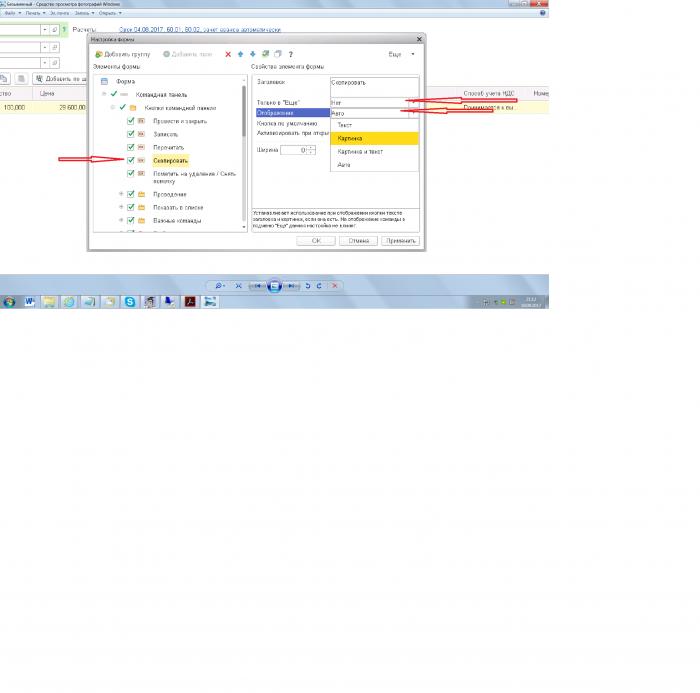Viewport: 700px width, 693px height.
Task: Click the red X delete icon in dialog toolbar
Action: point(228,54)
